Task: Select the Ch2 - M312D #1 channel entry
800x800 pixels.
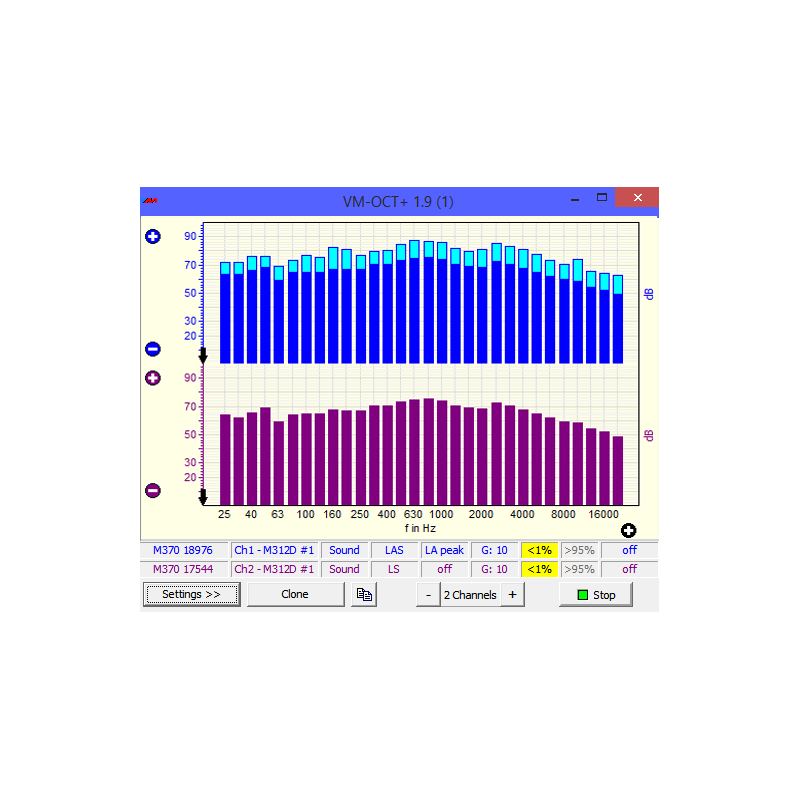Action: [x=274, y=568]
